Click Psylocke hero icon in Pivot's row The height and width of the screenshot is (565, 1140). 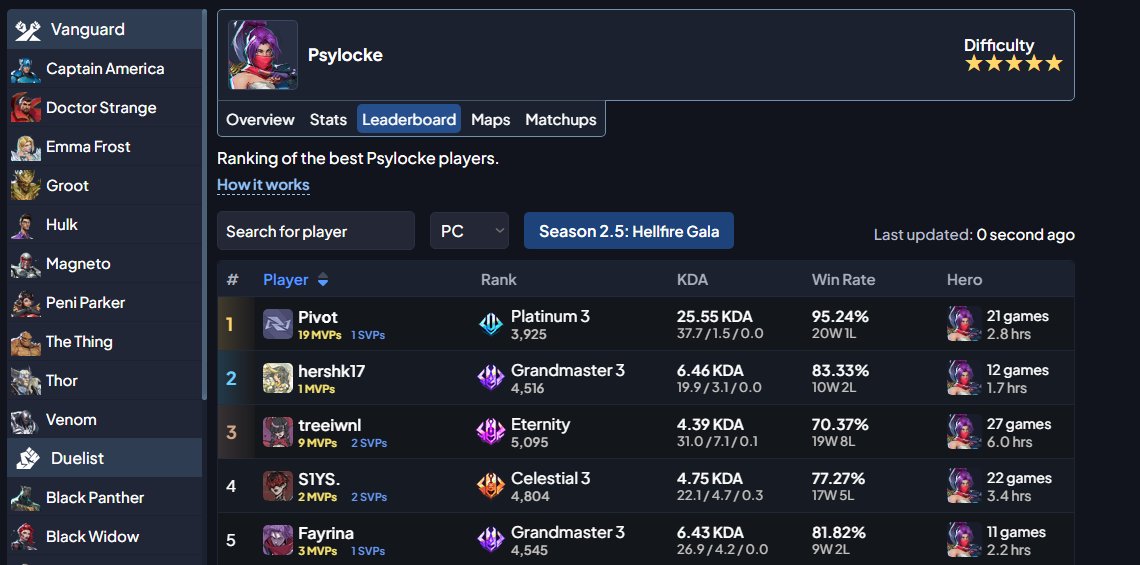(964, 324)
